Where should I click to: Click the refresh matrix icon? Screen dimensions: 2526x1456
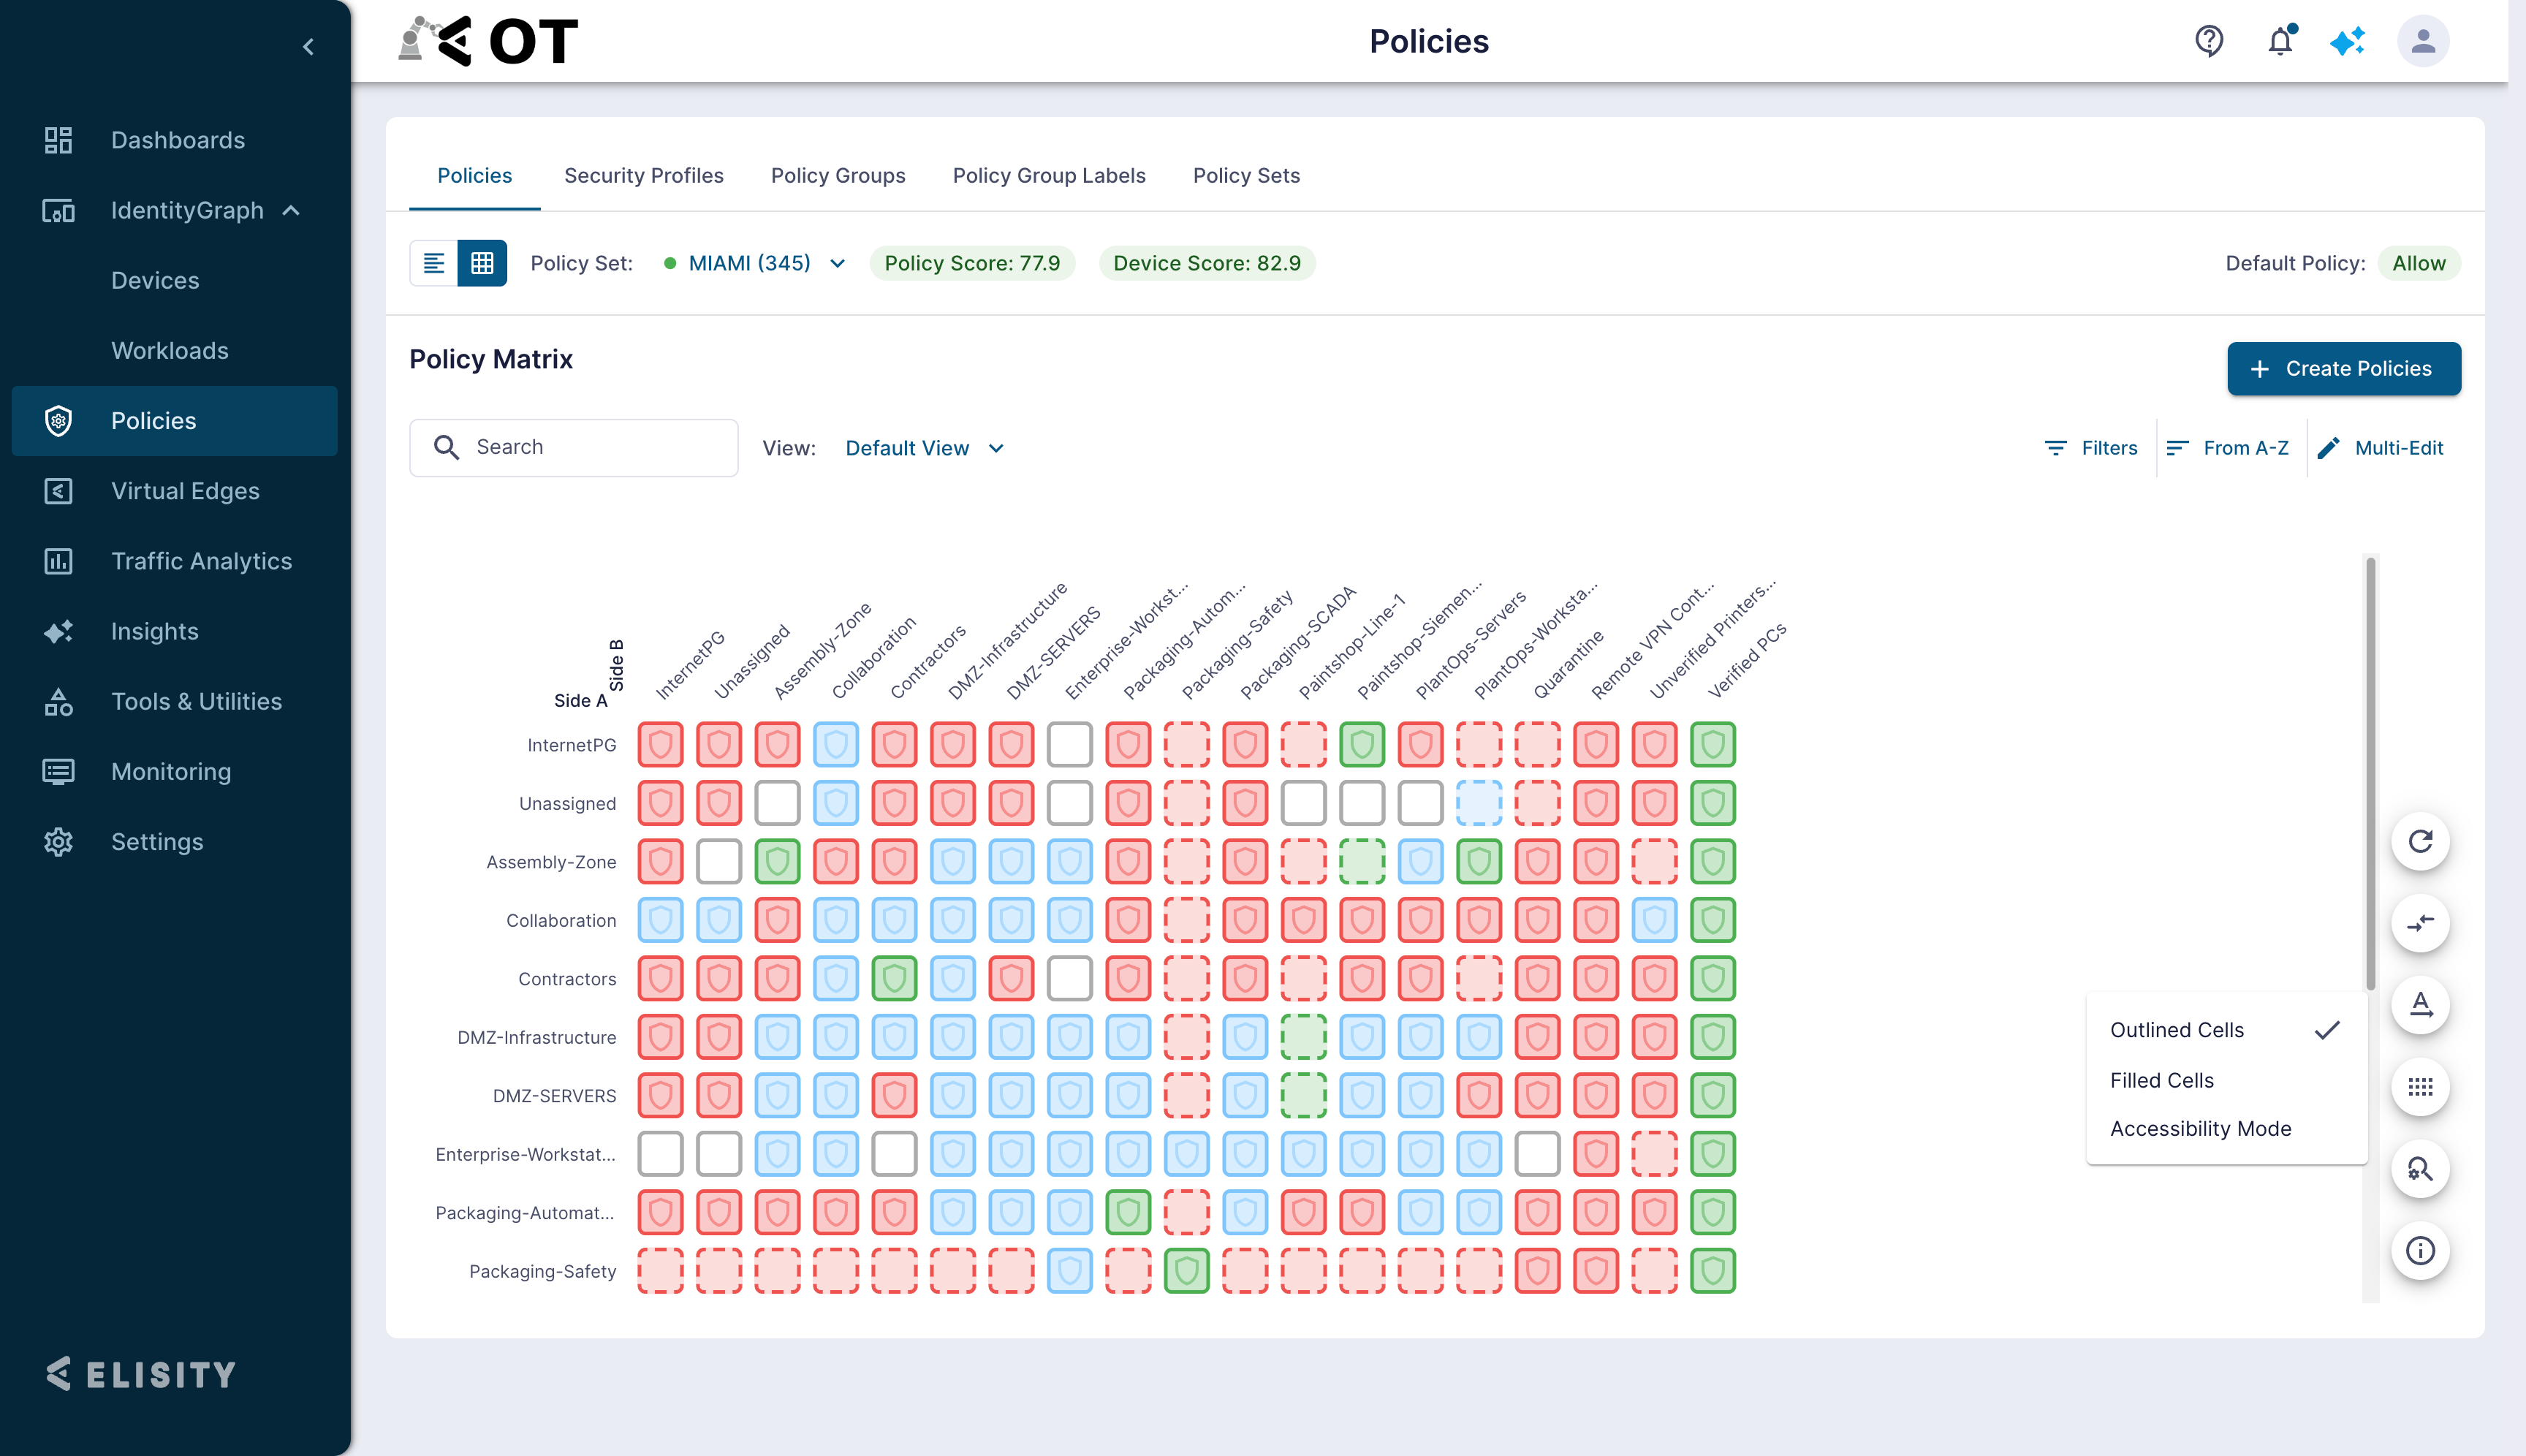2420,841
